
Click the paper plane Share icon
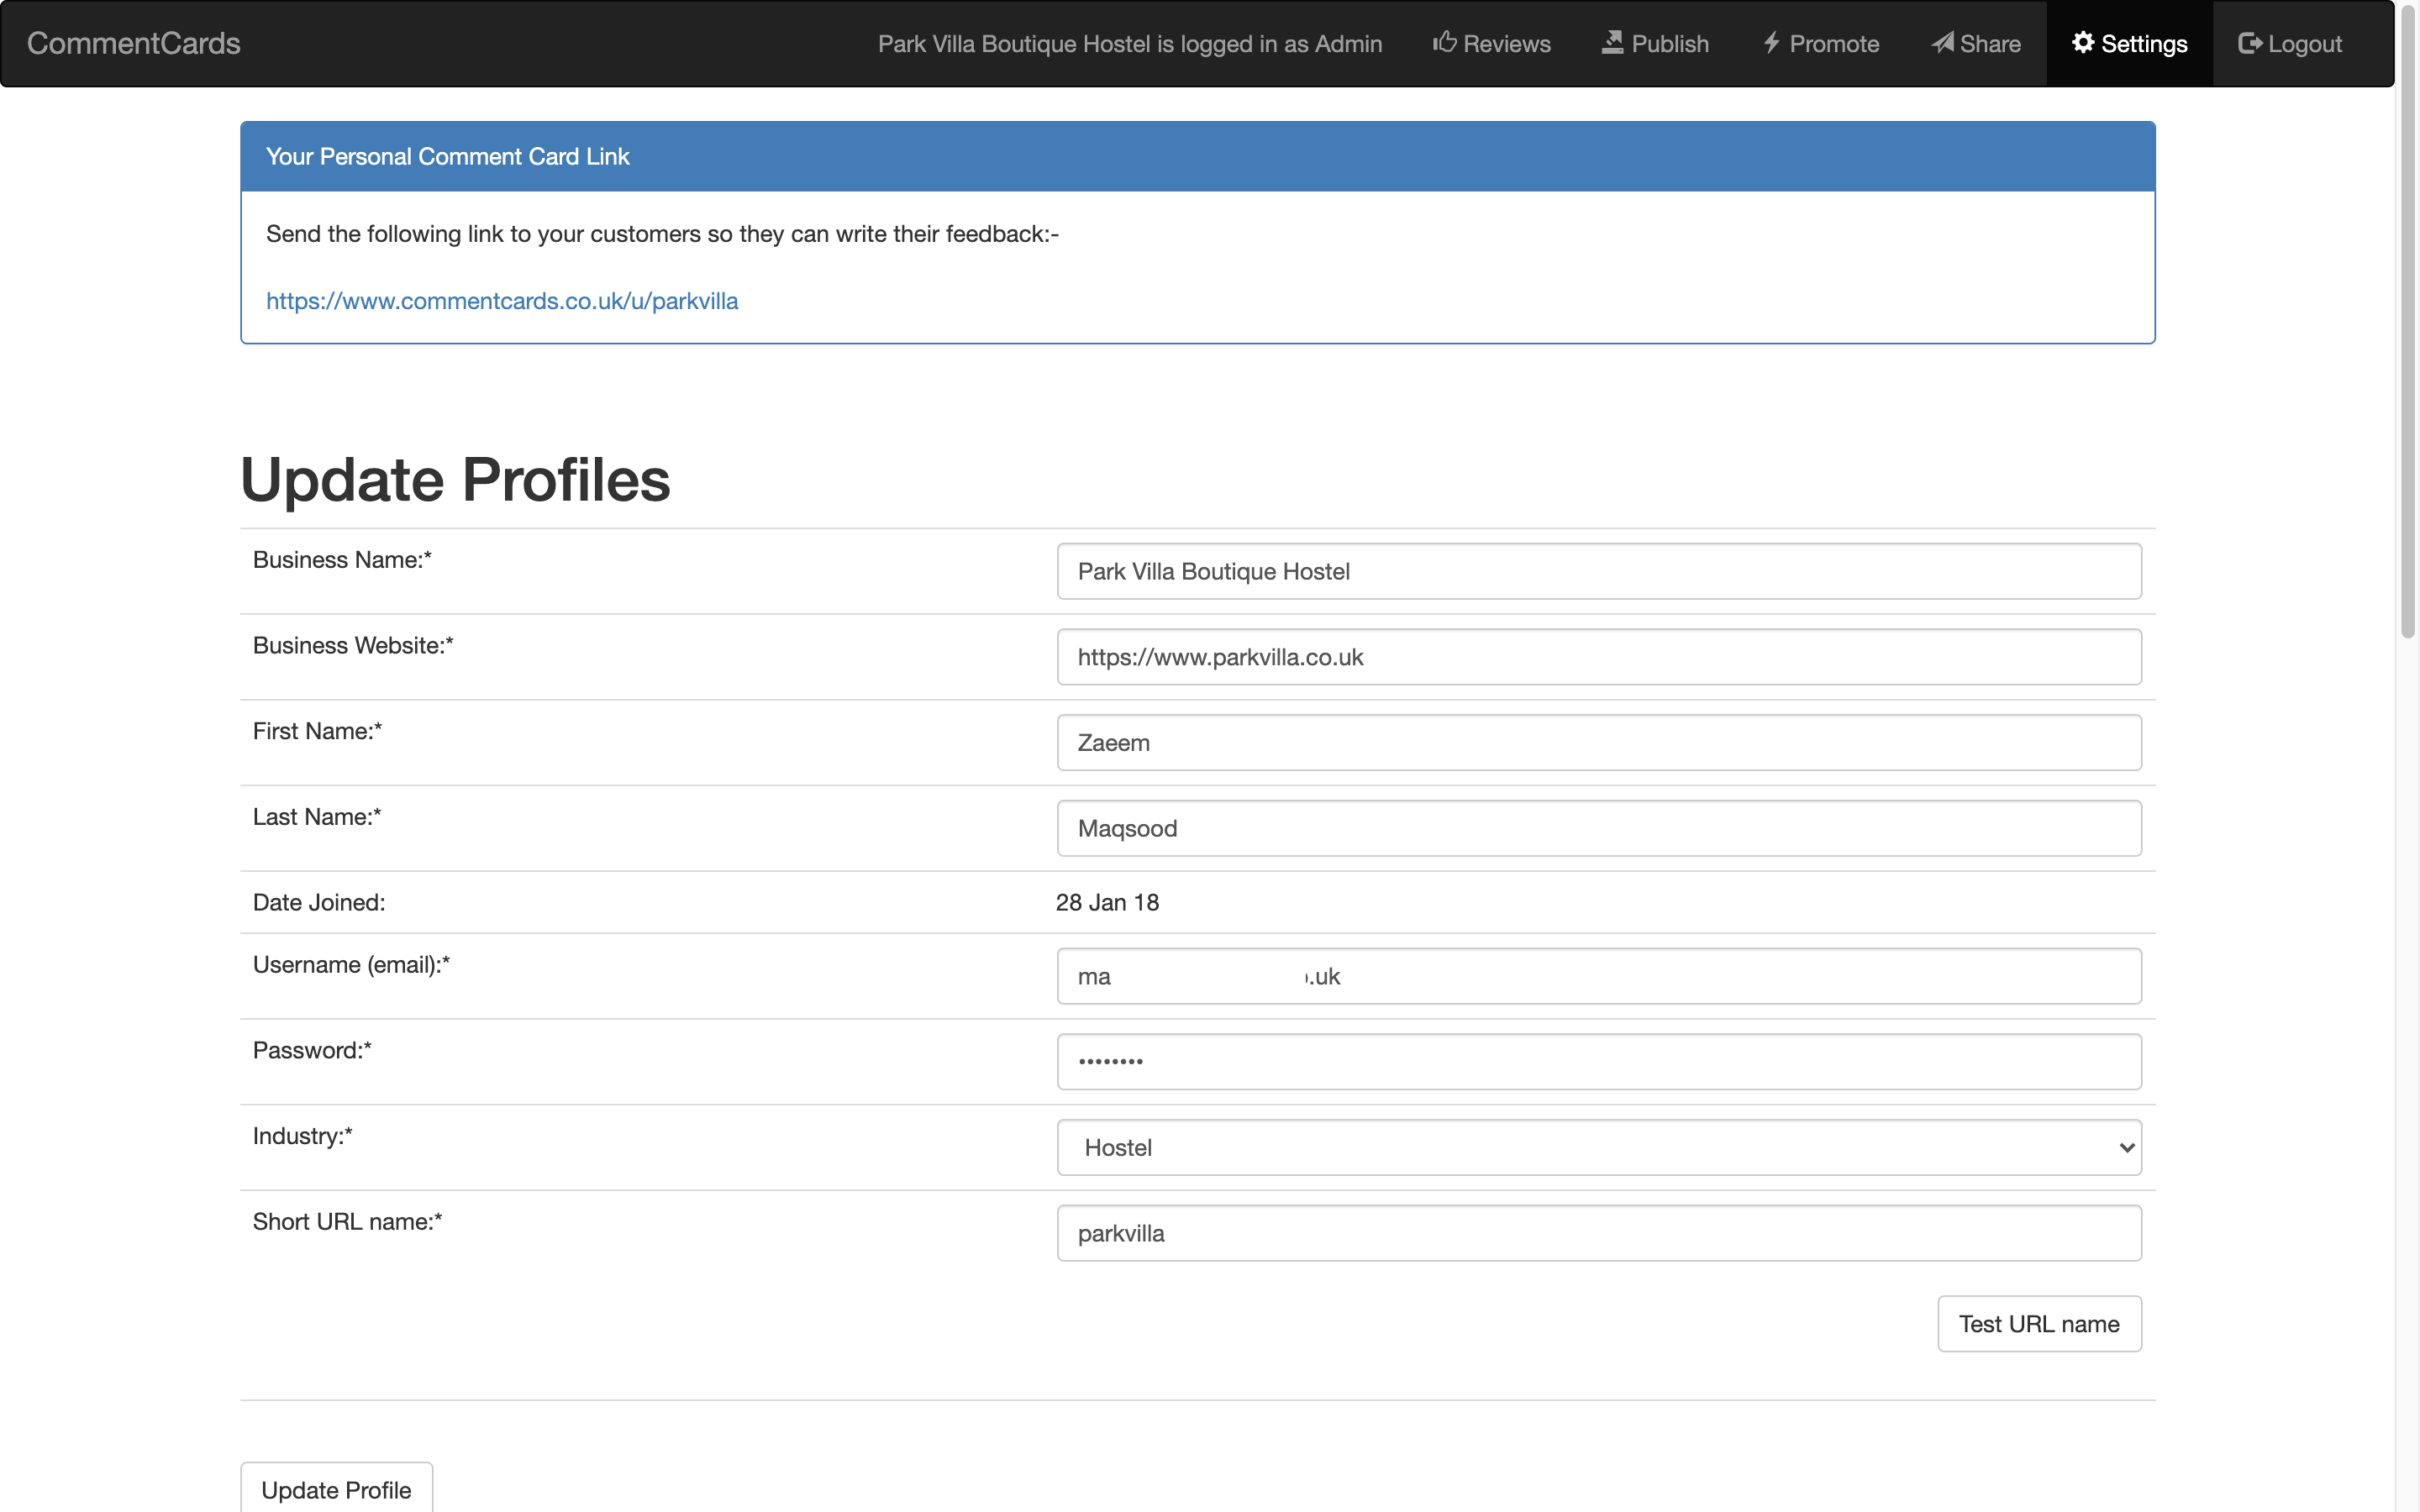pyautogui.click(x=1942, y=42)
